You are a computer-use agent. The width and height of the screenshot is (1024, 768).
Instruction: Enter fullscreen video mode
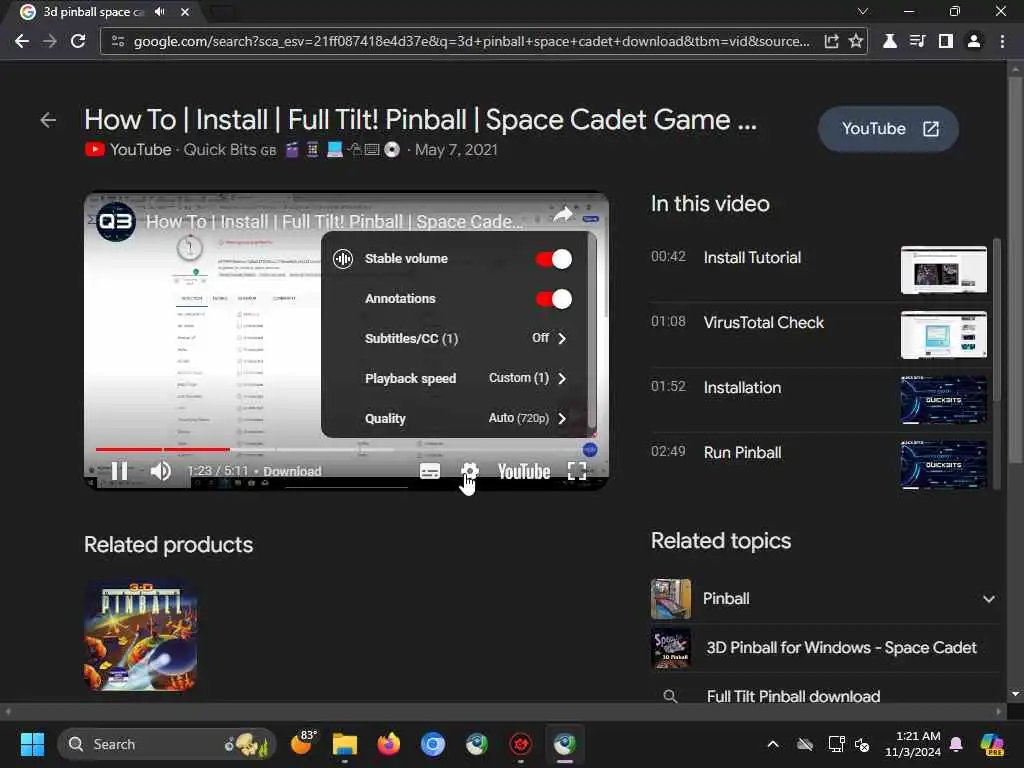pos(577,471)
